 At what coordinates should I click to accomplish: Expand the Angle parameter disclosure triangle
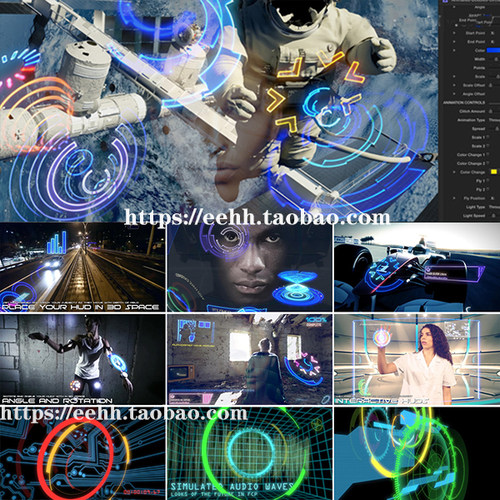click(x=454, y=7)
